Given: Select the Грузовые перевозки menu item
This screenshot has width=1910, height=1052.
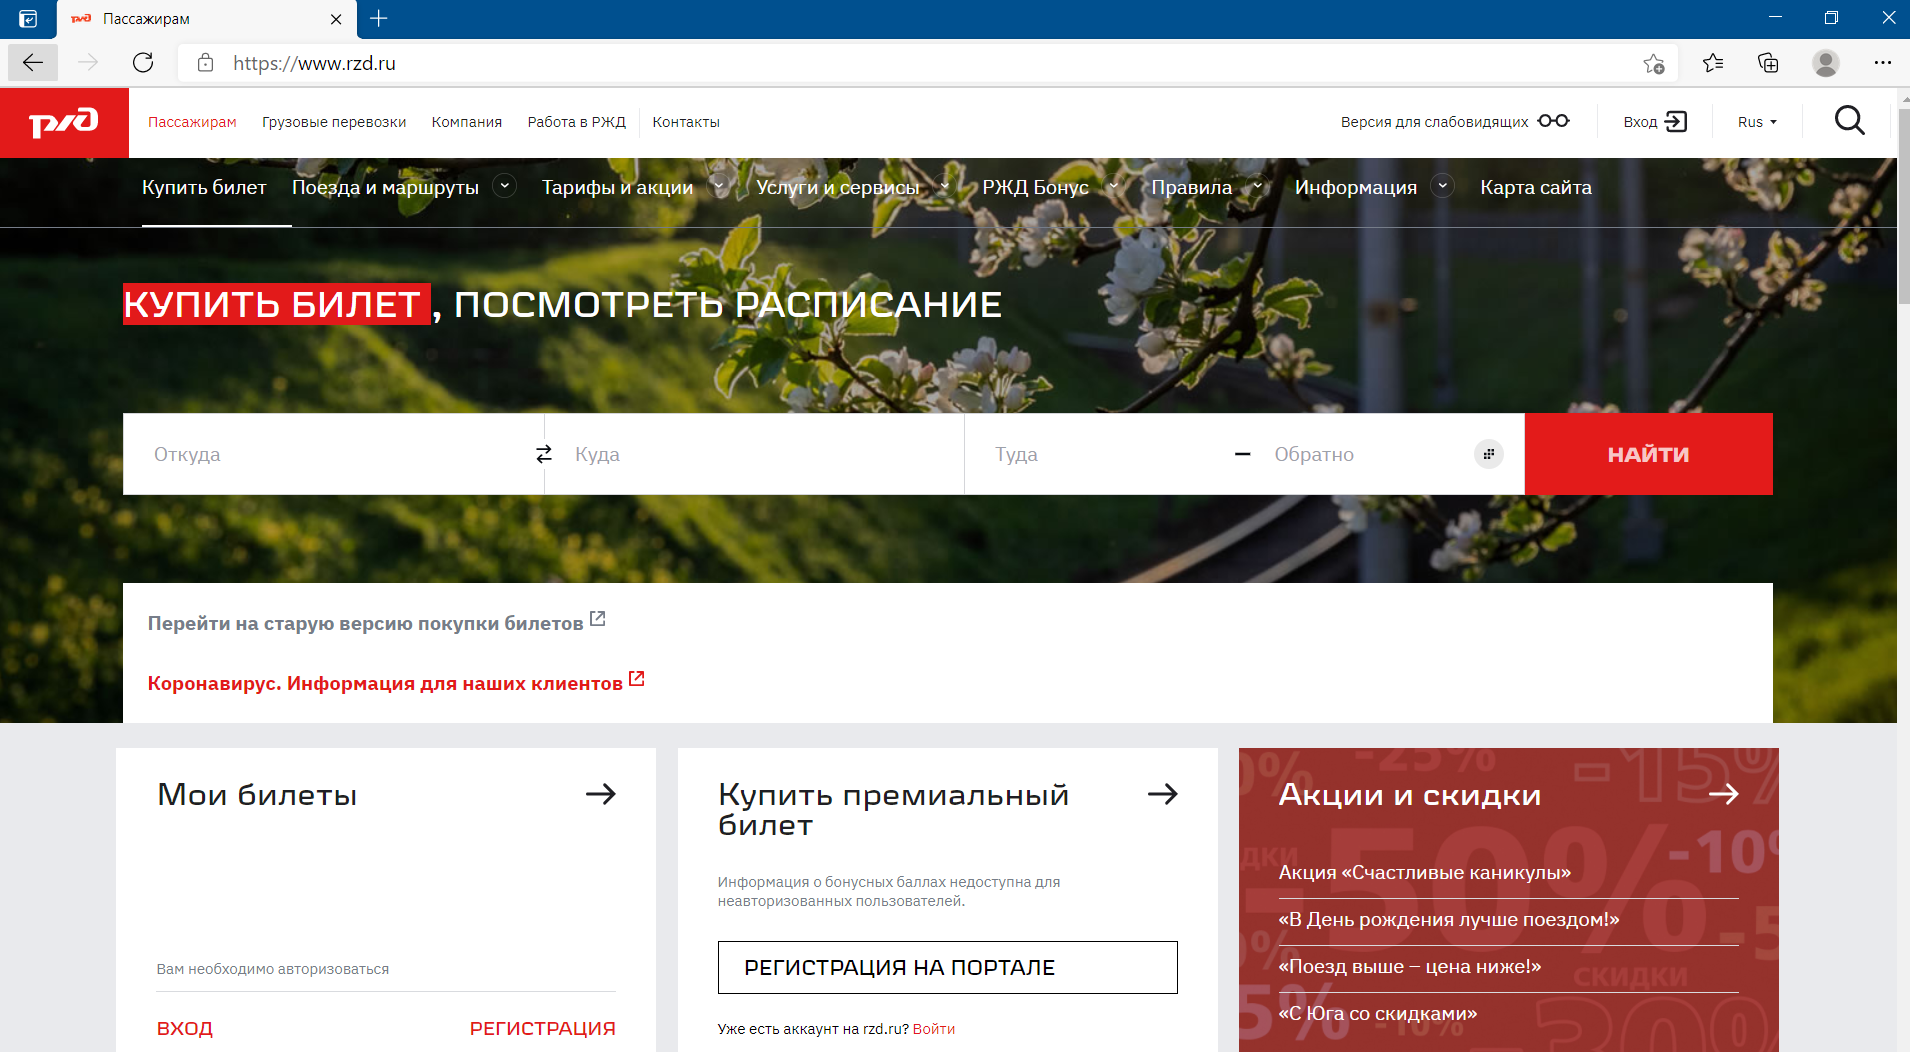Looking at the screenshot, I should [334, 122].
